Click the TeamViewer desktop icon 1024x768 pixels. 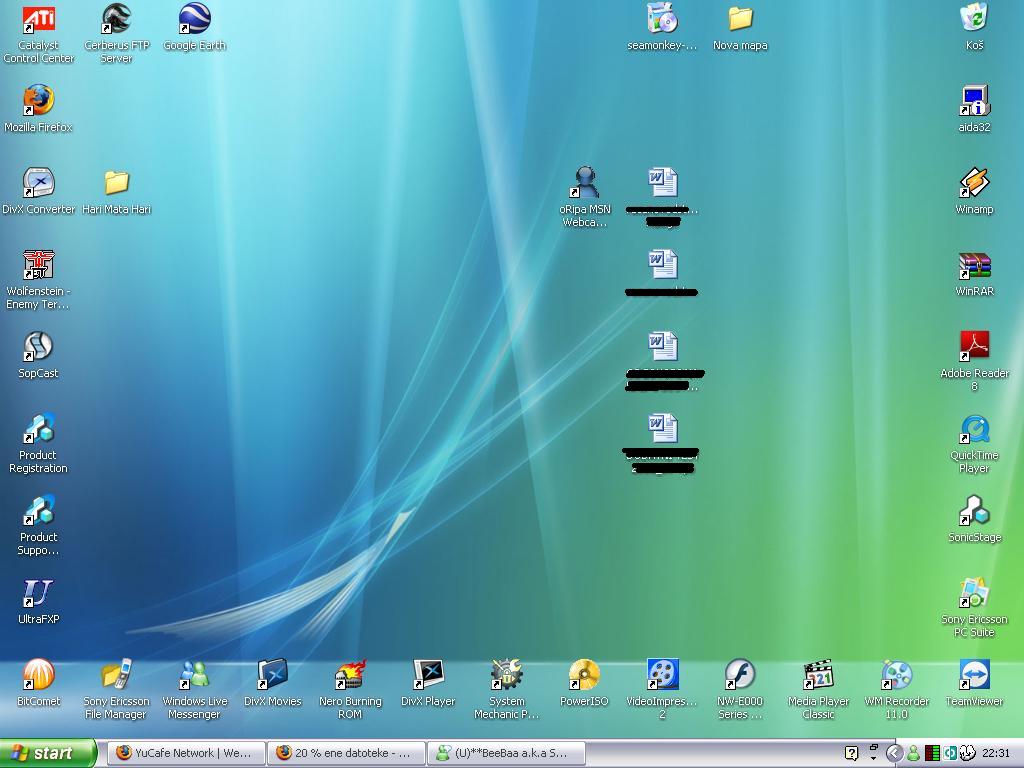[974, 675]
